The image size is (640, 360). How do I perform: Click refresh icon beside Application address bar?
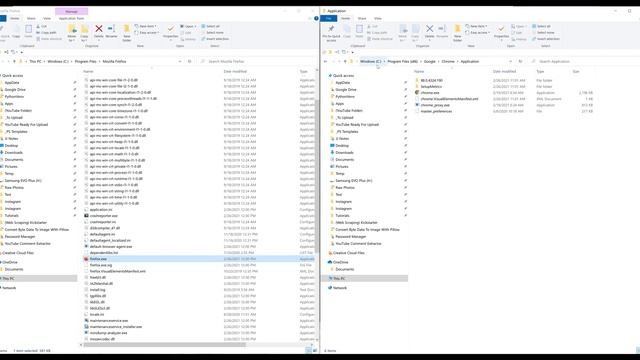point(520,61)
